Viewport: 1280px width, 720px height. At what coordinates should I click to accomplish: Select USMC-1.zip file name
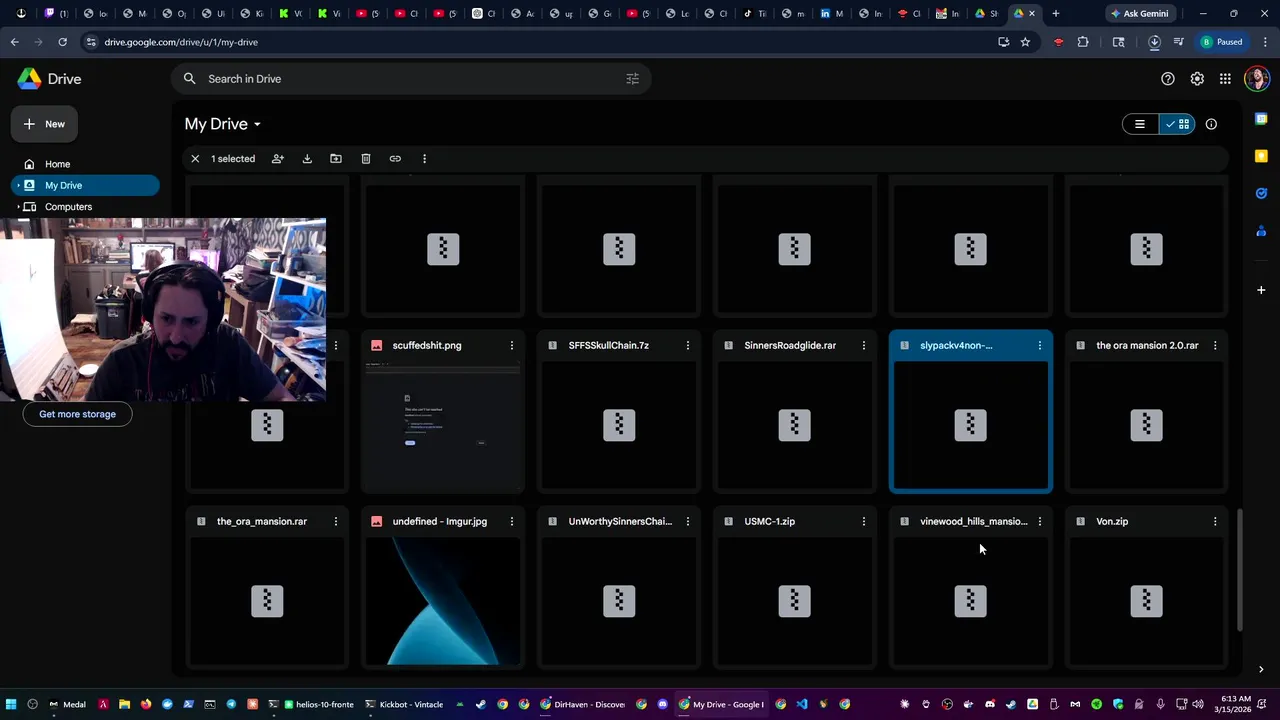click(769, 521)
